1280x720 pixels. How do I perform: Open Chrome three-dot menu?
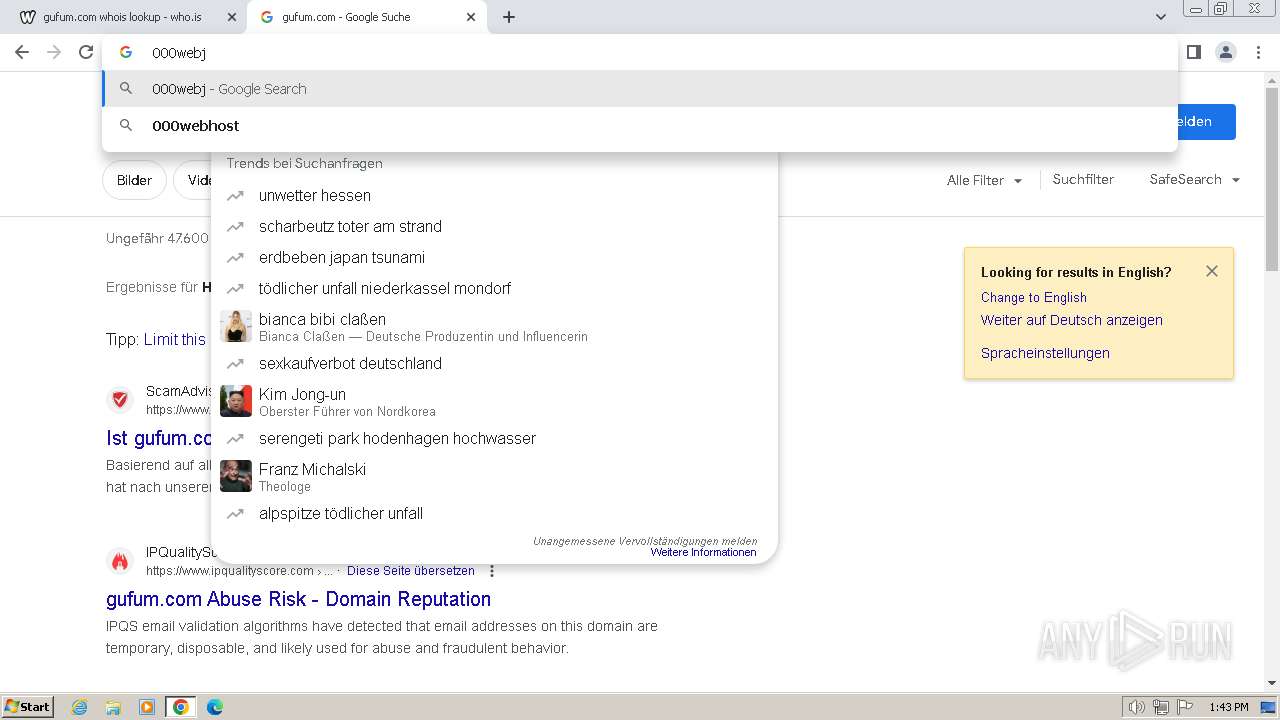(1258, 52)
